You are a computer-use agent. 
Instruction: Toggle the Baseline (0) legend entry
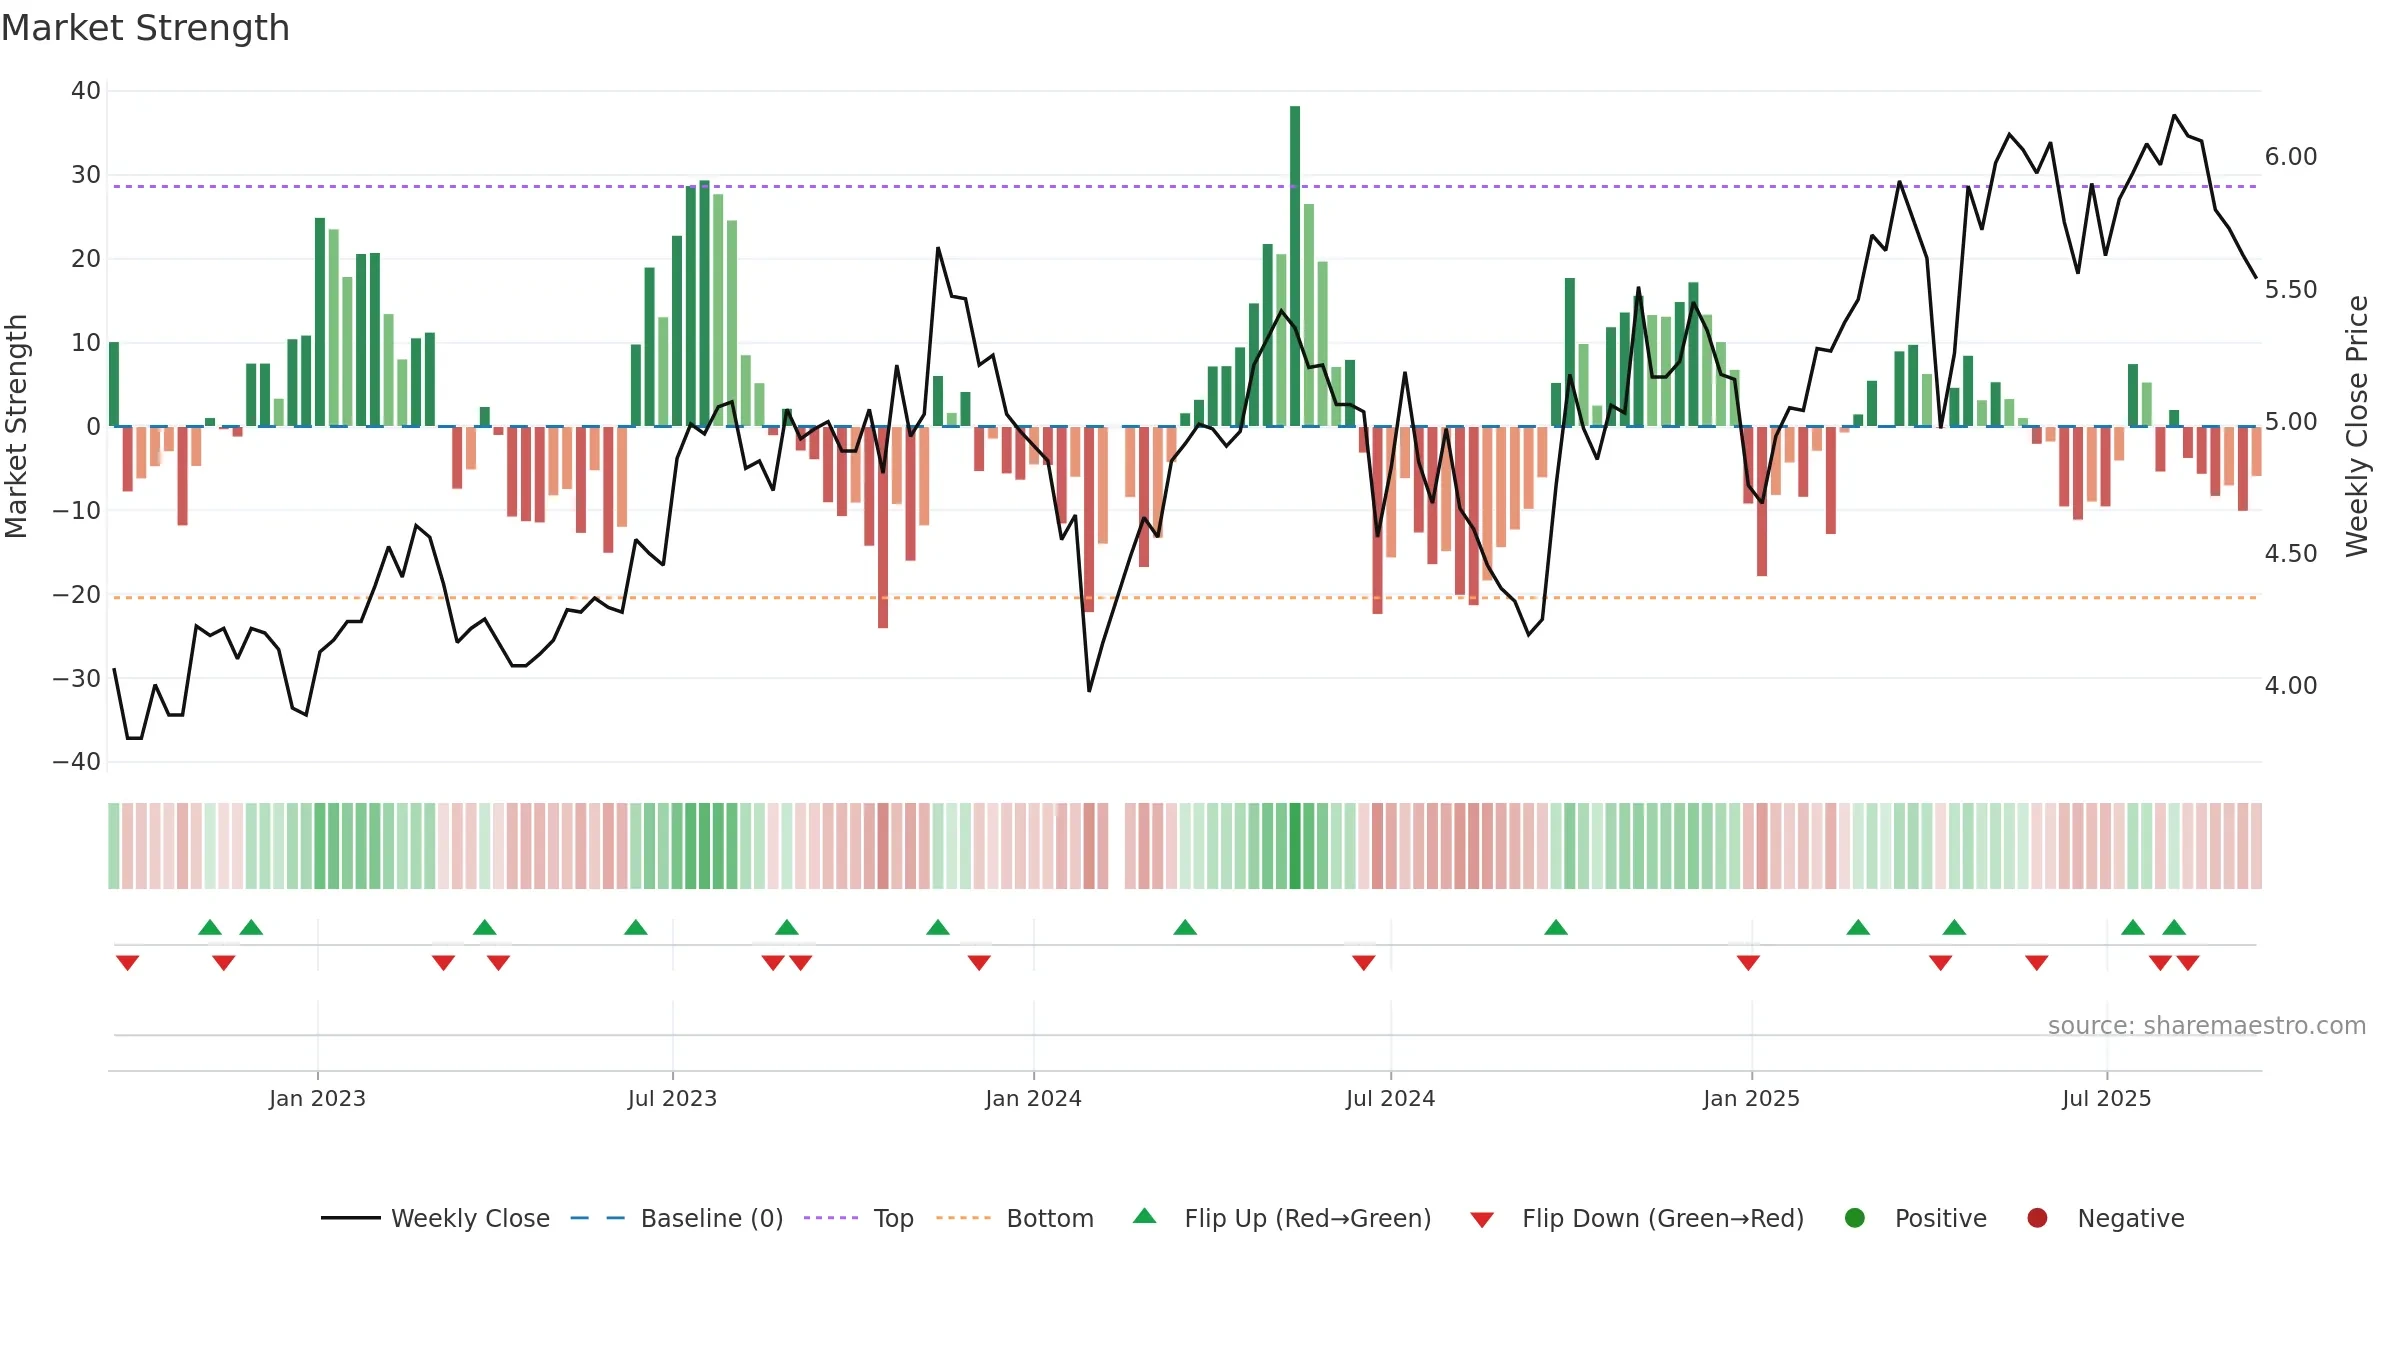(x=676, y=1218)
